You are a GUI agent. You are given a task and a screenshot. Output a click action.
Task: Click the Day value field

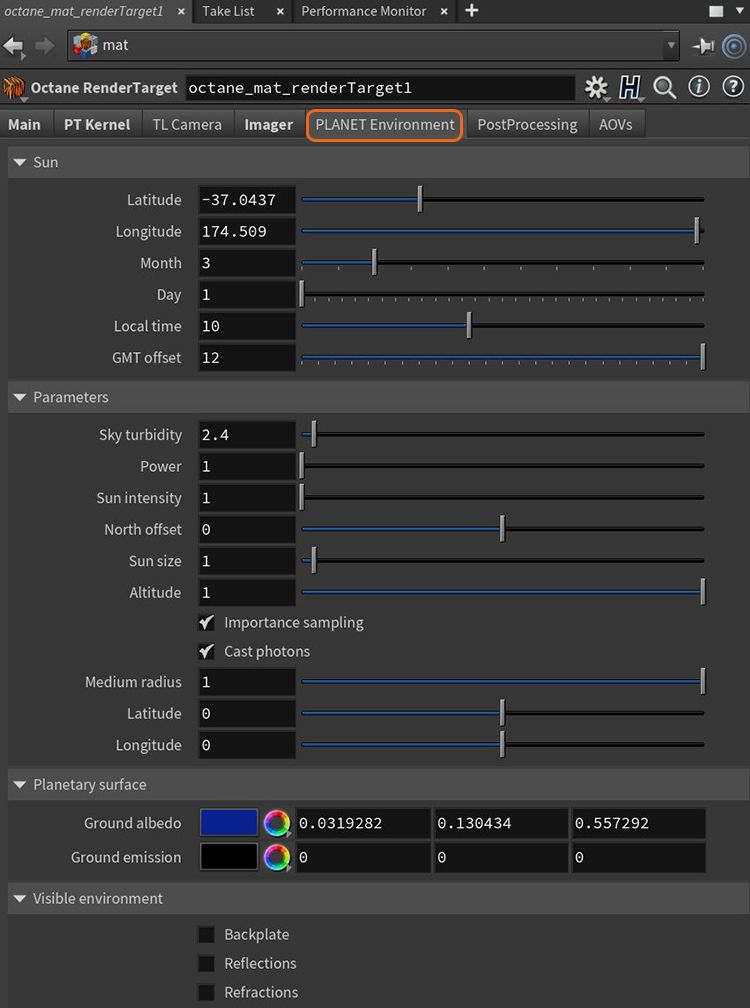(247, 294)
